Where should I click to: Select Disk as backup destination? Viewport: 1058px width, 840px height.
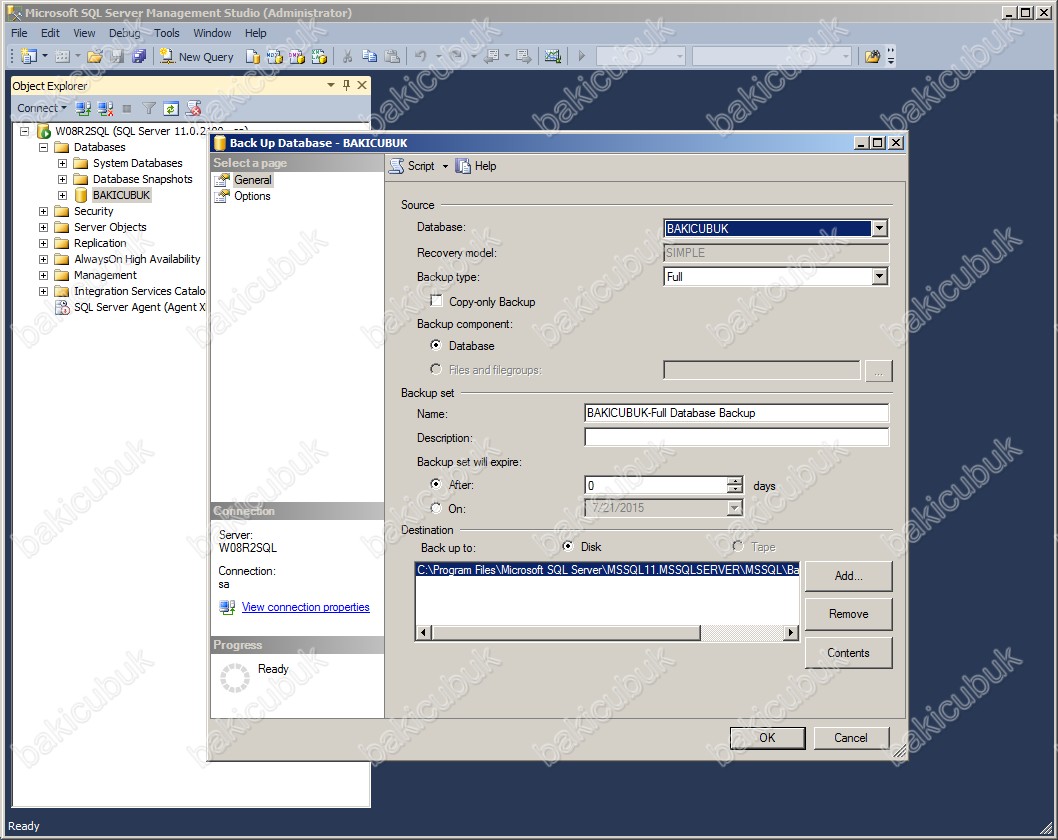[568, 546]
